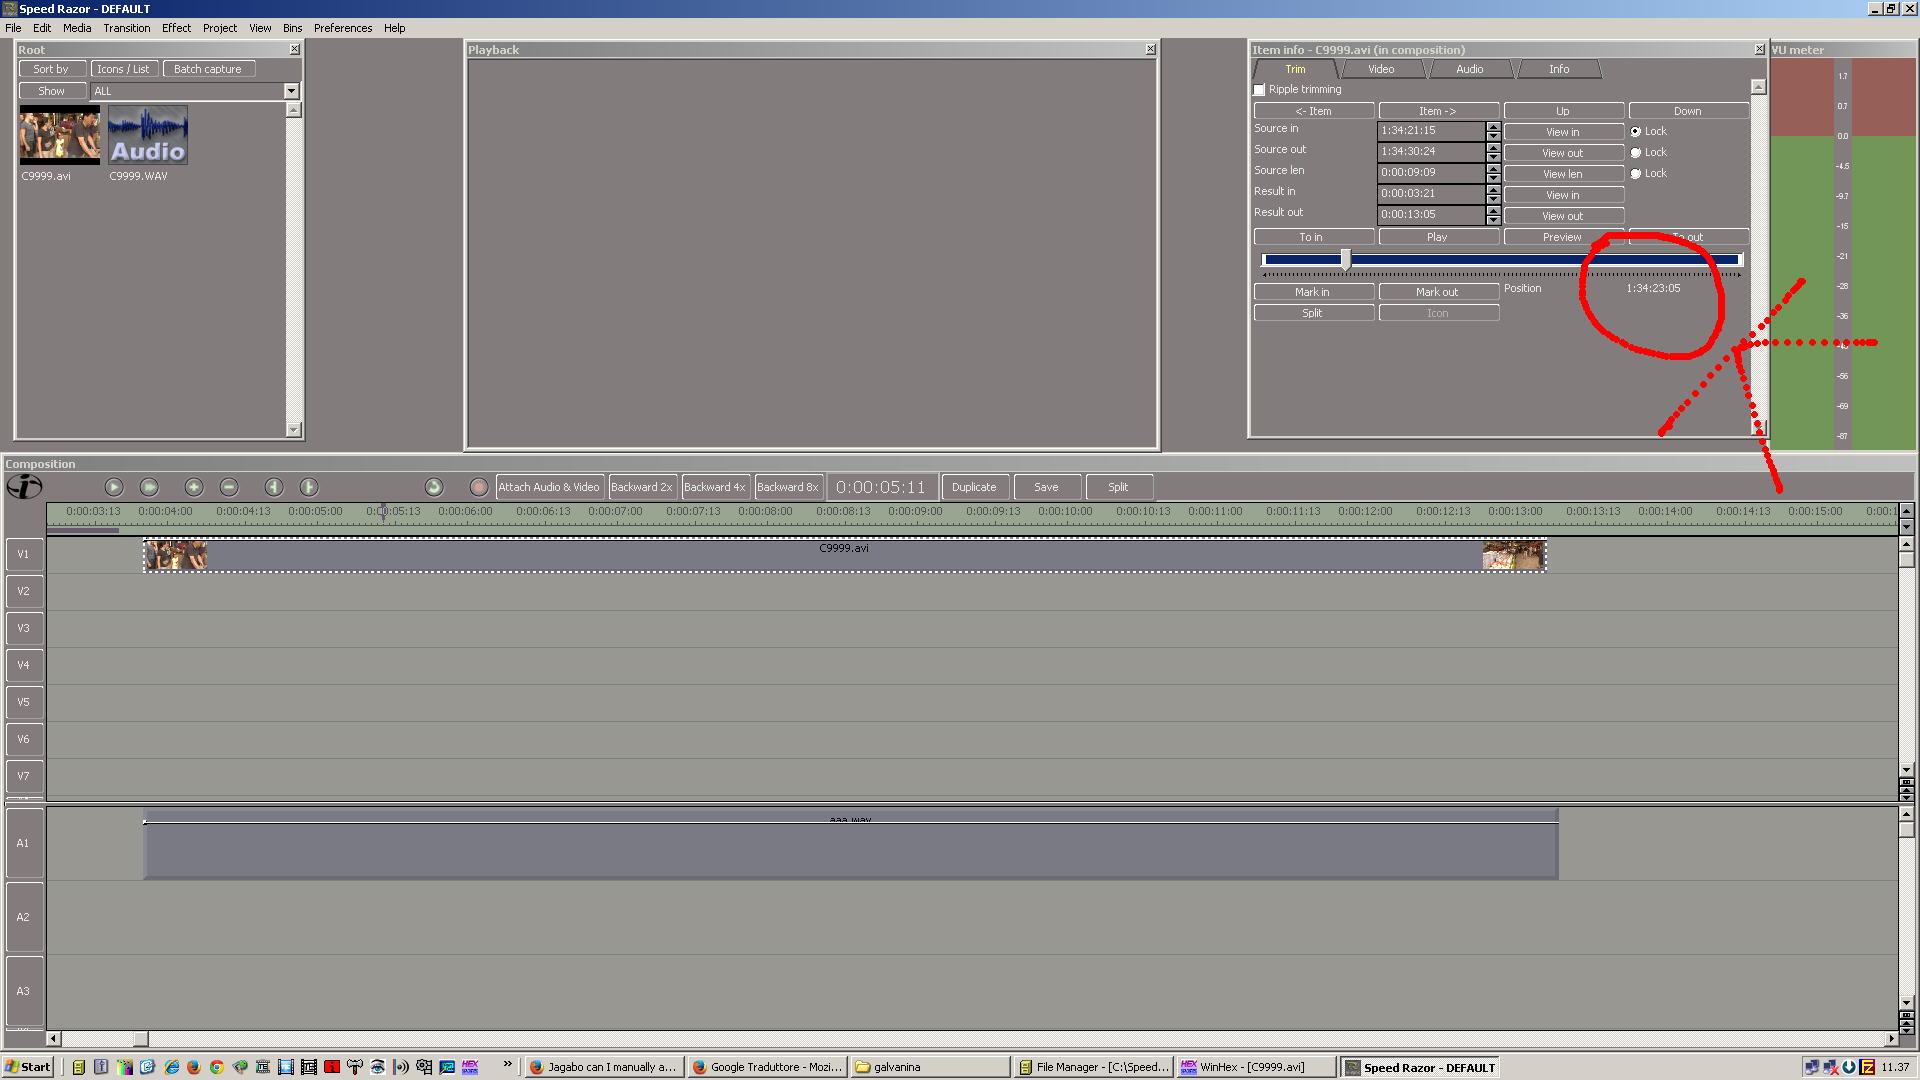This screenshot has height=1080, width=1920.
Task: Switch to the Audio tab in Item info
Action: pos(1469,69)
